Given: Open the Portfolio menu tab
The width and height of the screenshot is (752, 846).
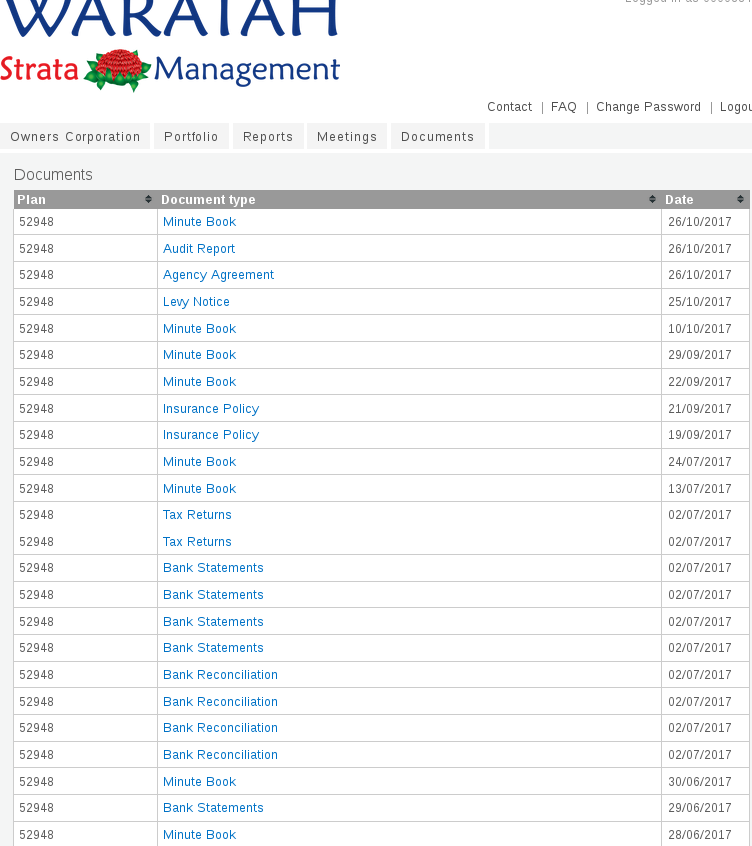Looking at the screenshot, I should [x=191, y=137].
